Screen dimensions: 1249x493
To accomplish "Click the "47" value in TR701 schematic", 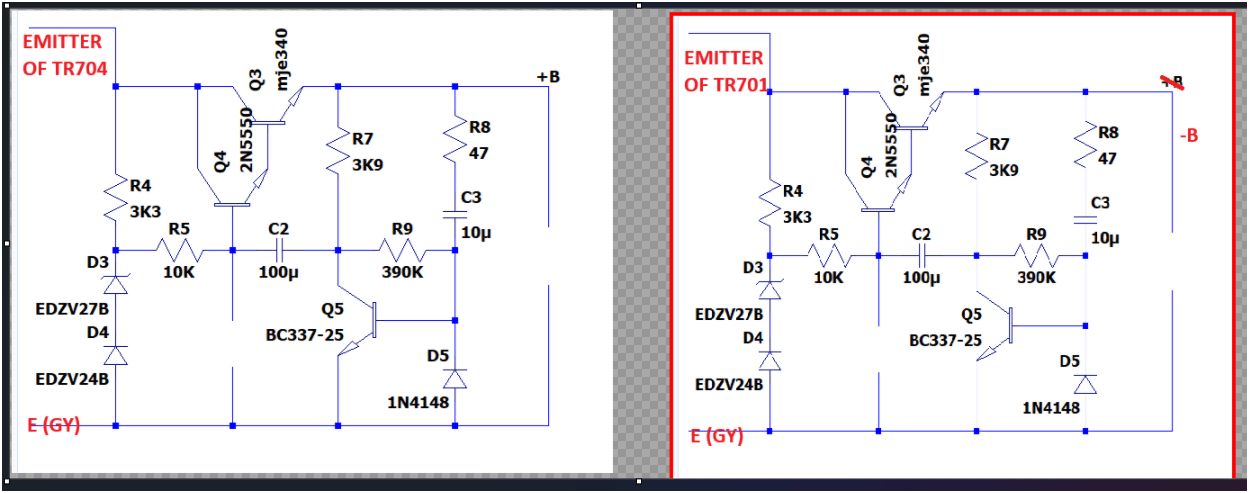I will pos(1107,159).
